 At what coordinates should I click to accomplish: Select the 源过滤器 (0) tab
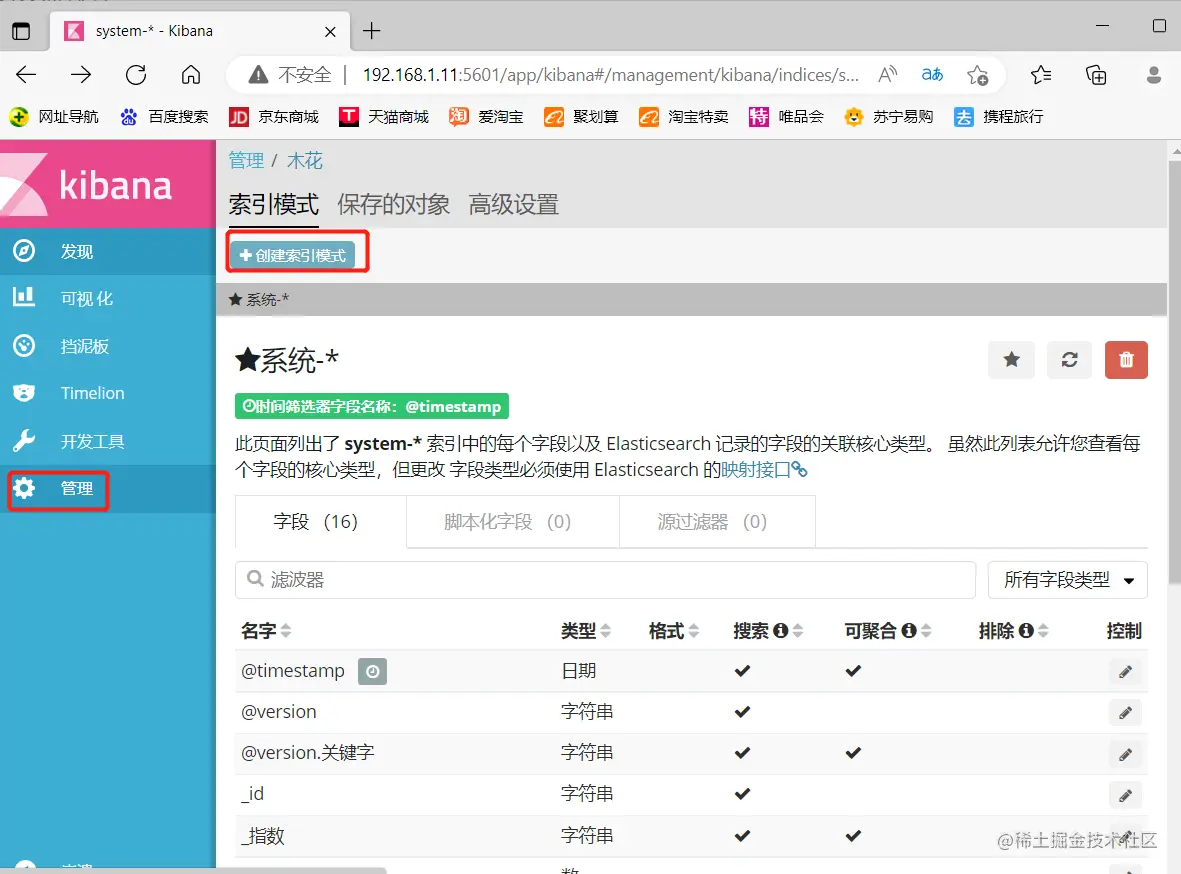click(717, 521)
